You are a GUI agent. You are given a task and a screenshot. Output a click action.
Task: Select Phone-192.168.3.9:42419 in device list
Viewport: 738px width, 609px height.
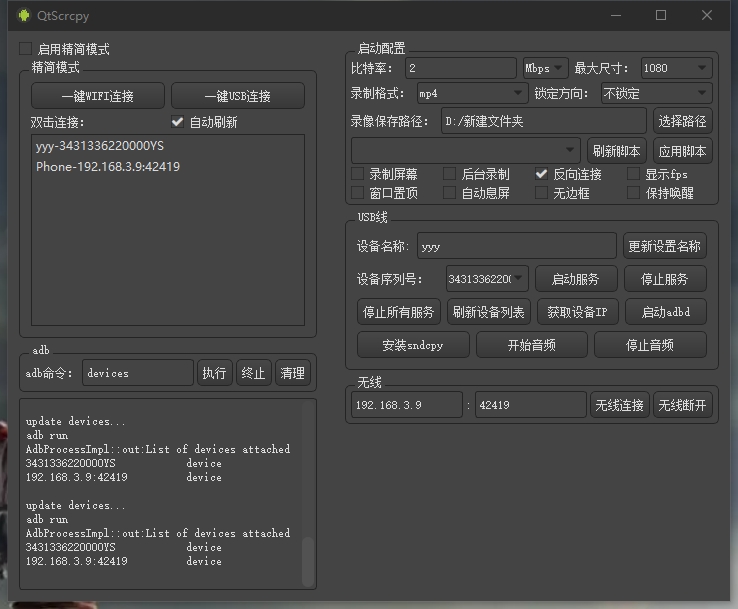[x=107, y=167]
